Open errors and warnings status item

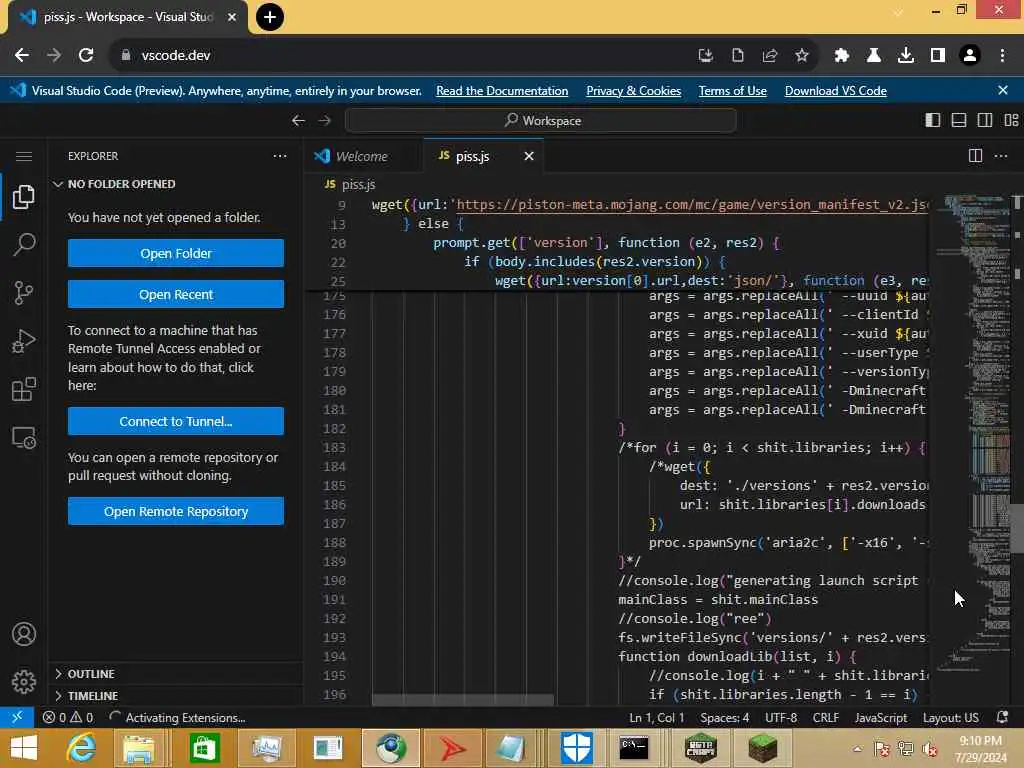[x=68, y=718]
